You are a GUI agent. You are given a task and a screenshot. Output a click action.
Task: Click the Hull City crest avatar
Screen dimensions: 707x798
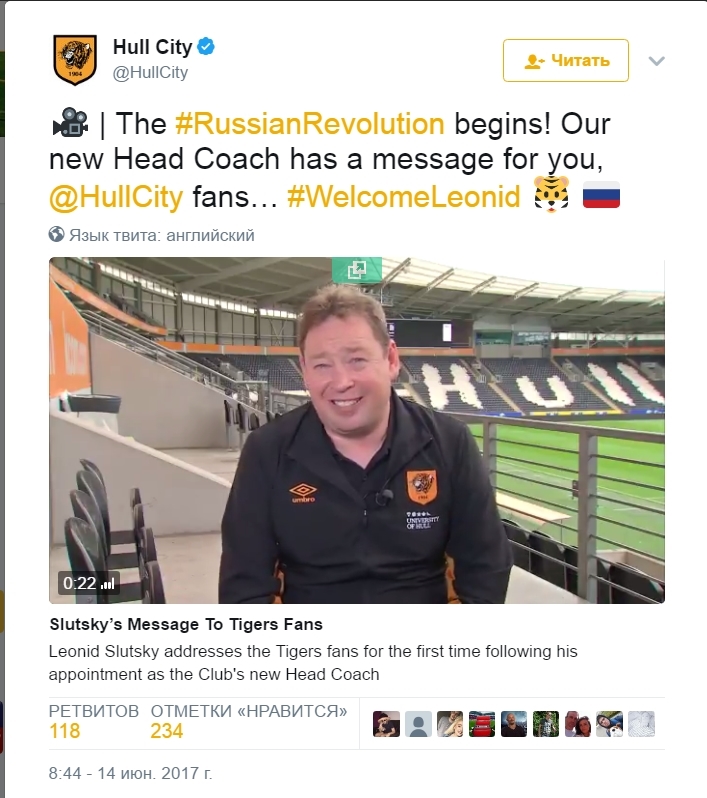(x=75, y=60)
